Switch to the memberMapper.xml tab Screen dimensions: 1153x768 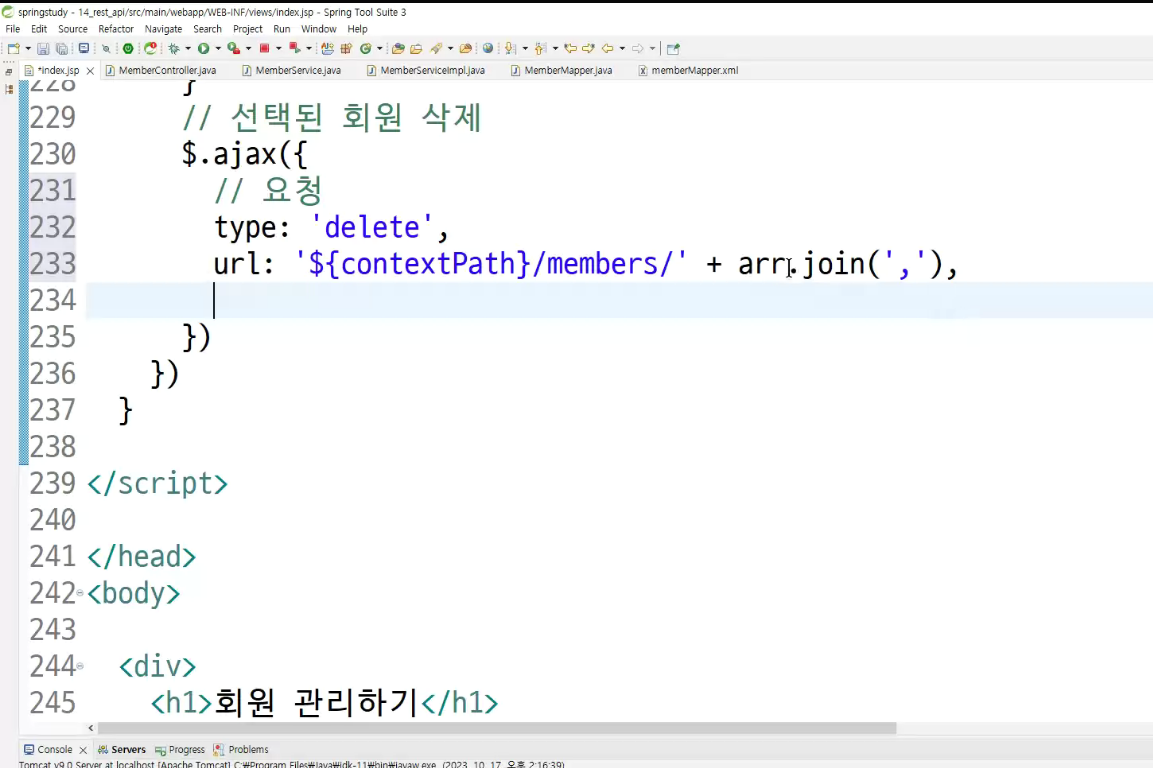tap(688, 71)
